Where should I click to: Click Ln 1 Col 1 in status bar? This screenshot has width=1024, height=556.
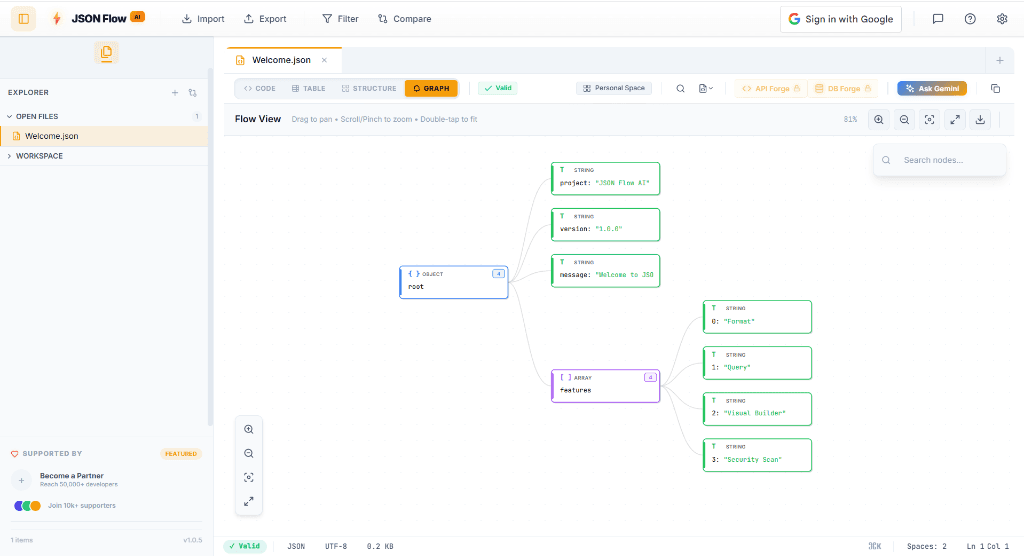(x=987, y=546)
